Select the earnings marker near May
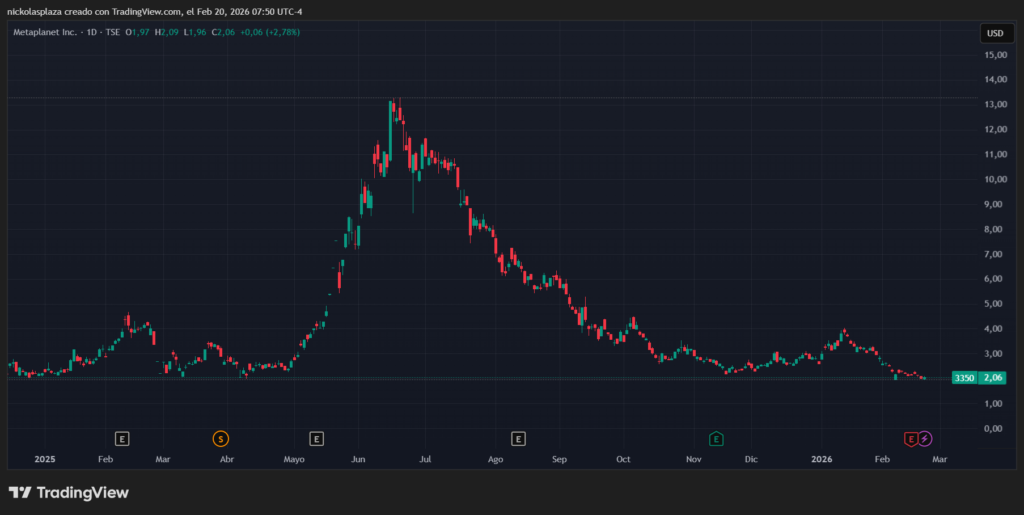This screenshot has width=1024, height=515. tap(316, 438)
